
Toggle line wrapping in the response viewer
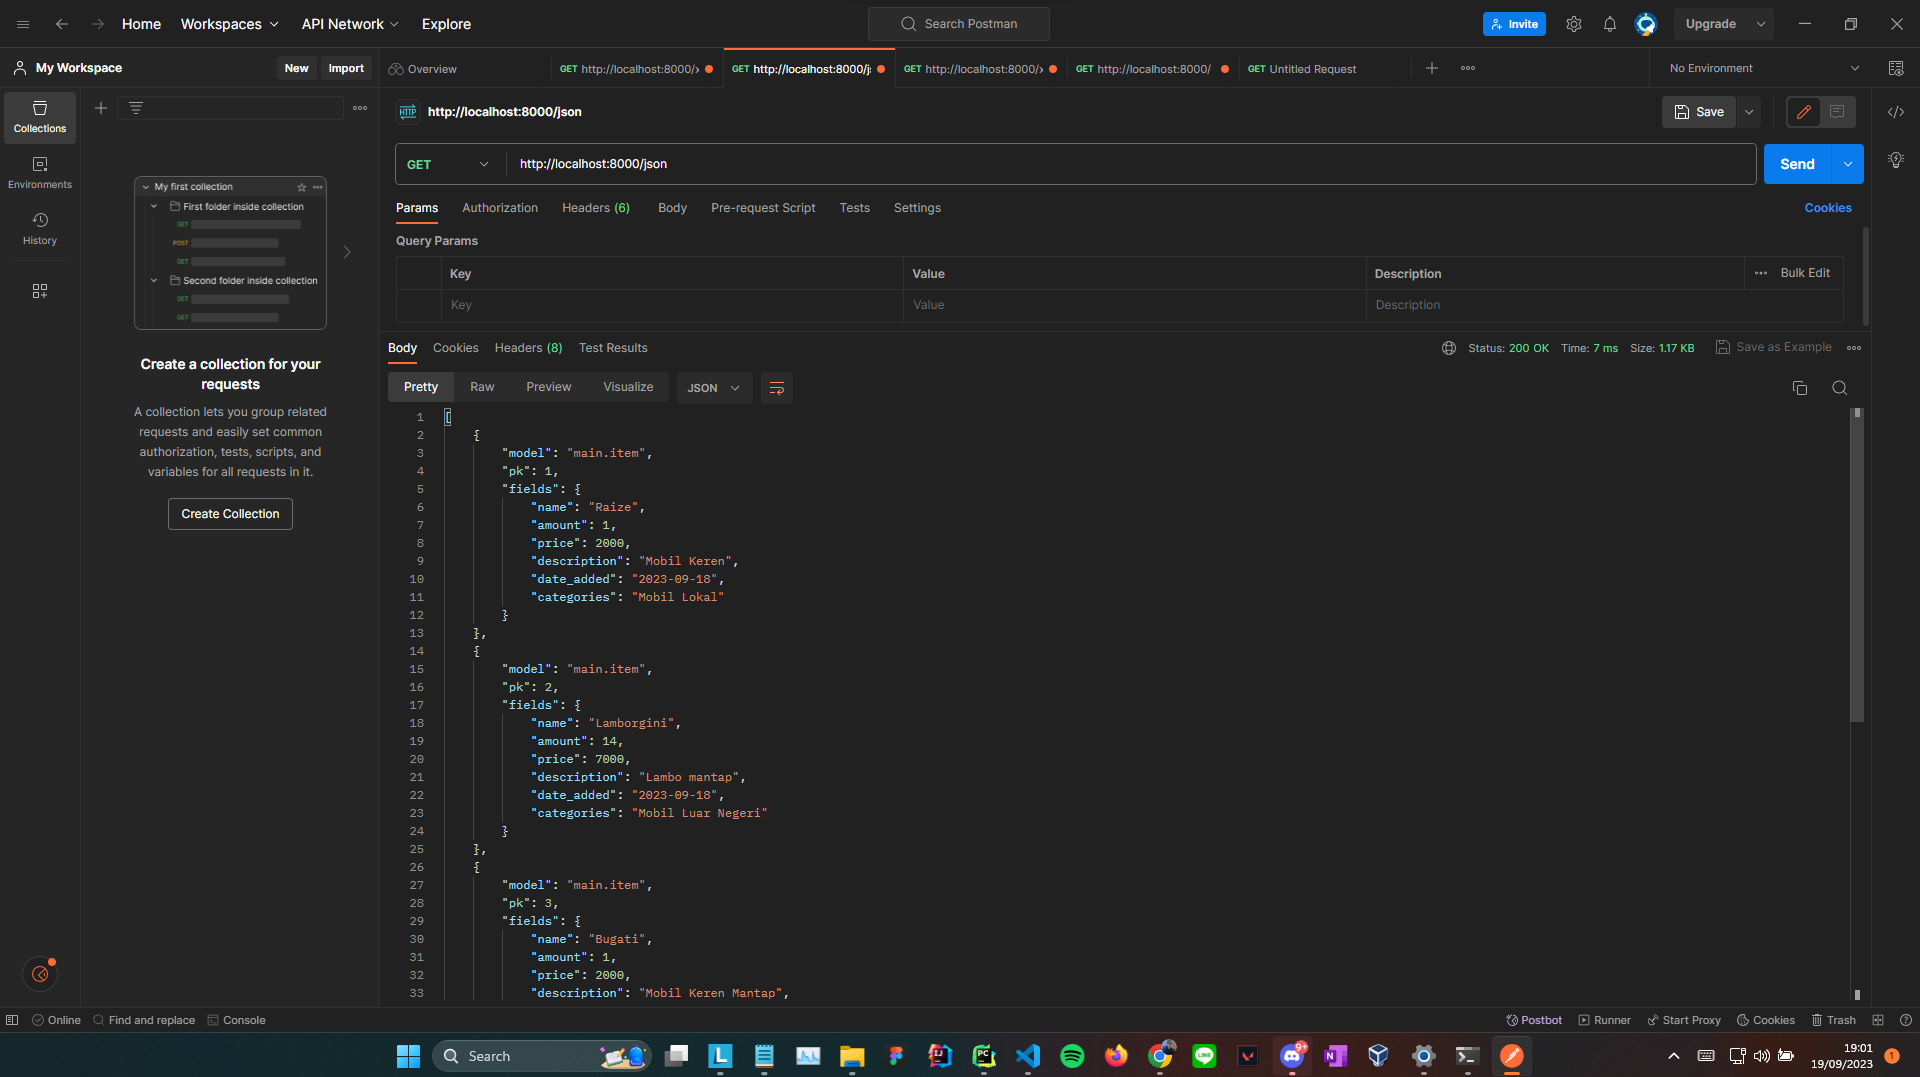pos(777,387)
